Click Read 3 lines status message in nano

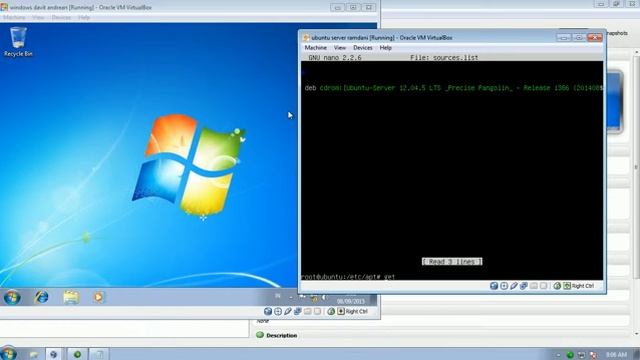pos(452,261)
